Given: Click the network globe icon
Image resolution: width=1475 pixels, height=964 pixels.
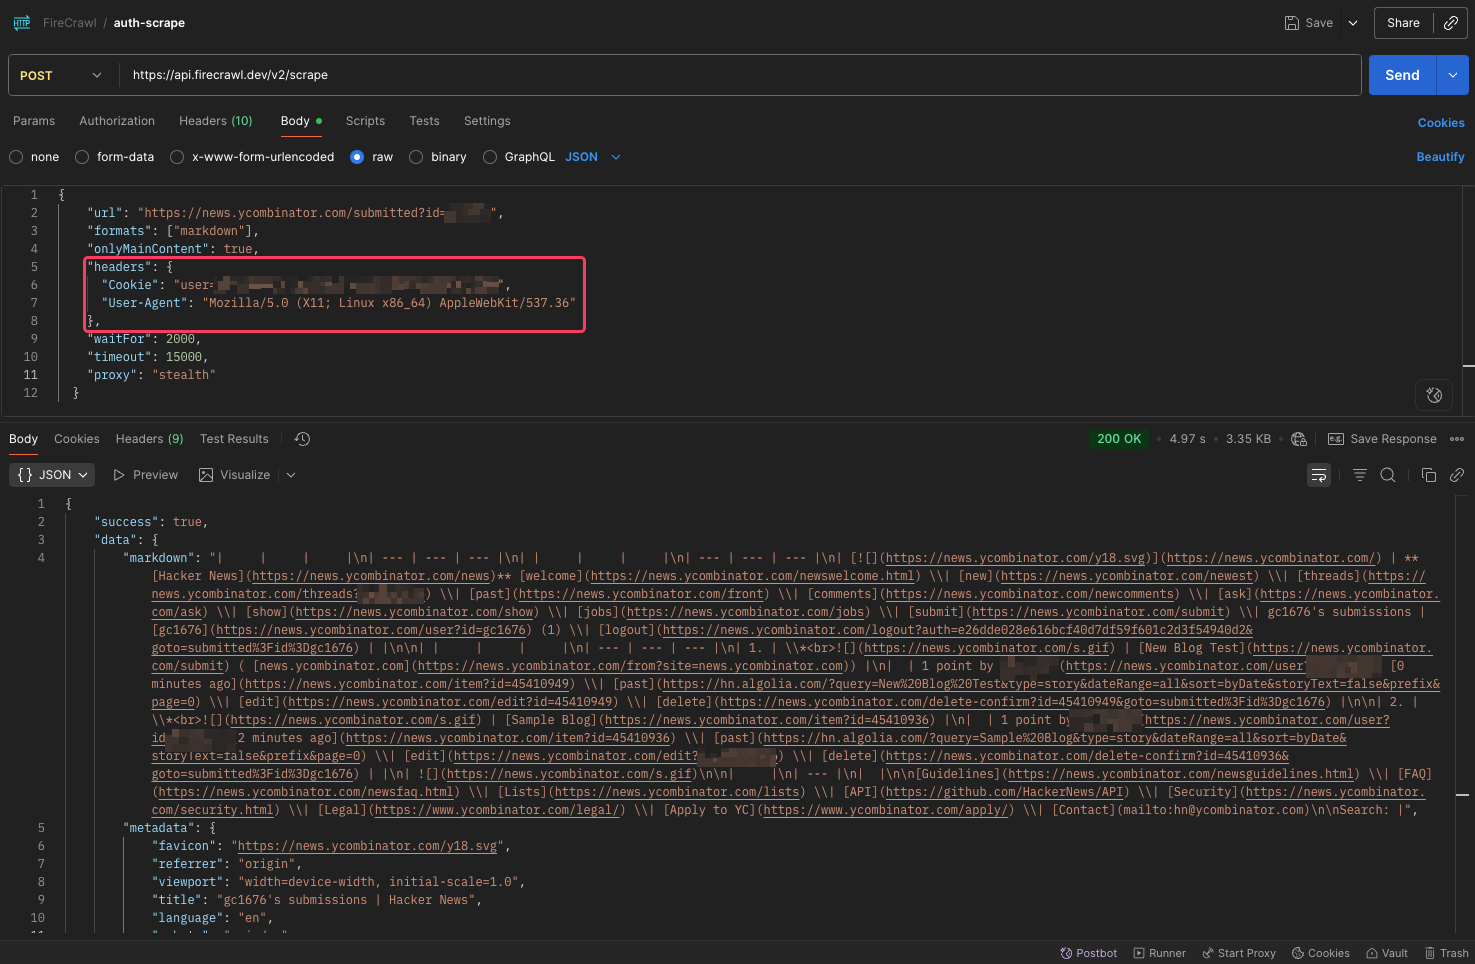Looking at the screenshot, I should click(x=1299, y=439).
